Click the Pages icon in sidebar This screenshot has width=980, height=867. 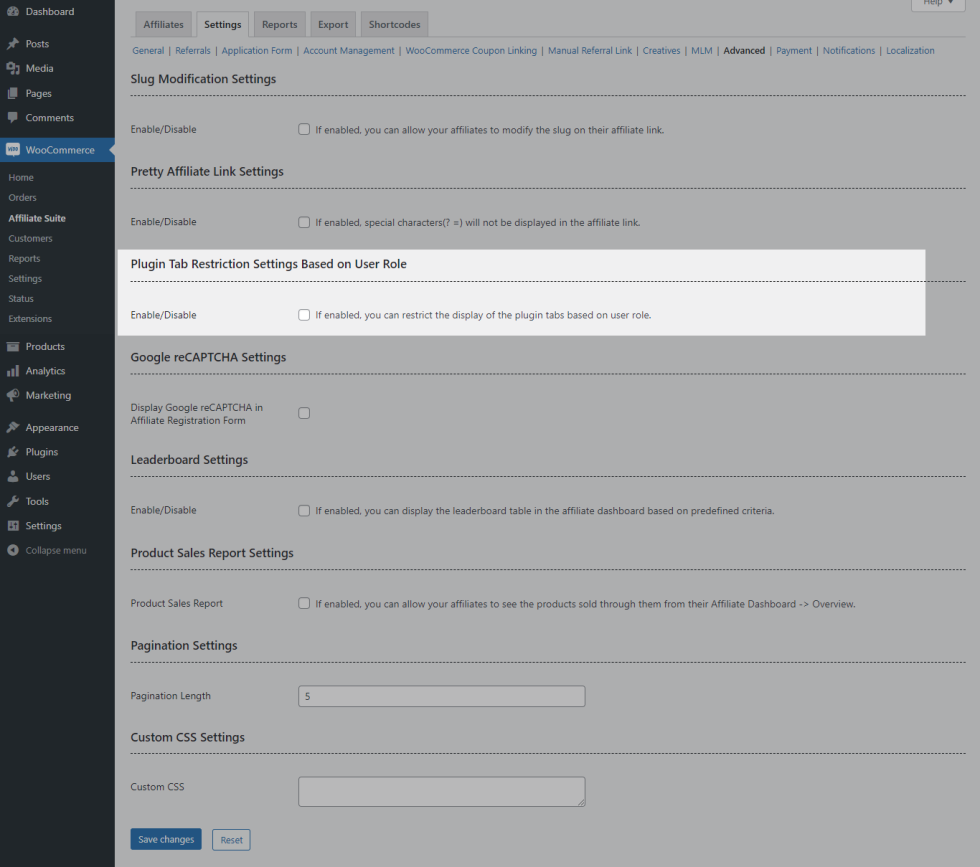pos(13,93)
